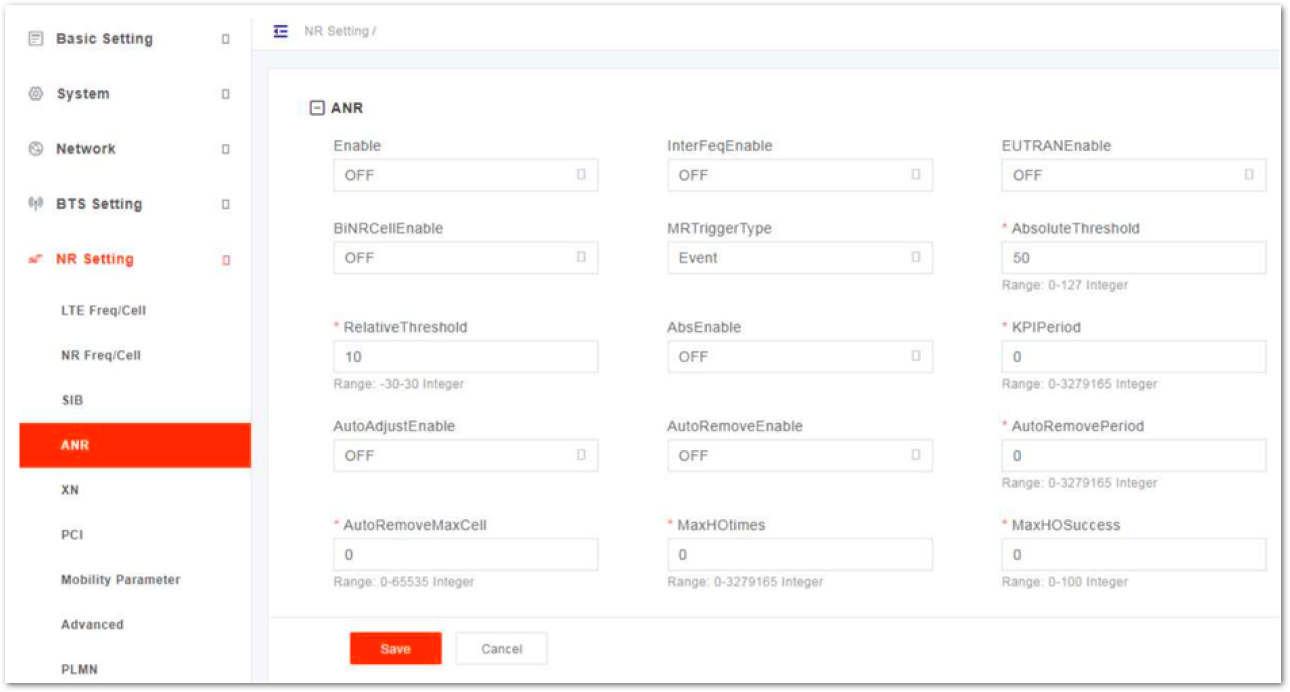Viewport: 1290px width, 692px height.
Task: Click the BTS Setting antenna icon
Action: pyautogui.click(x=36, y=204)
